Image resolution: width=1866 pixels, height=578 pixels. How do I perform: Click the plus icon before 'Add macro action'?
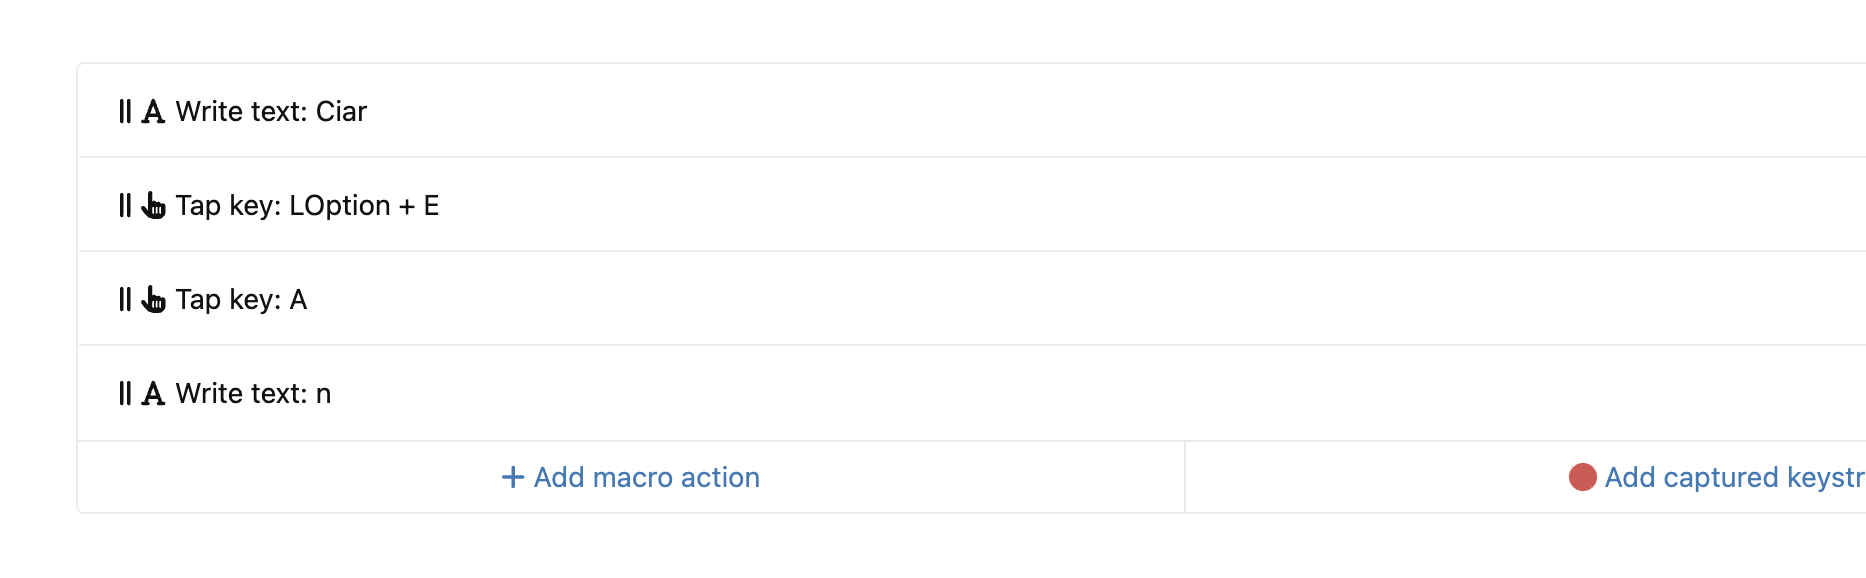tap(513, 477)
